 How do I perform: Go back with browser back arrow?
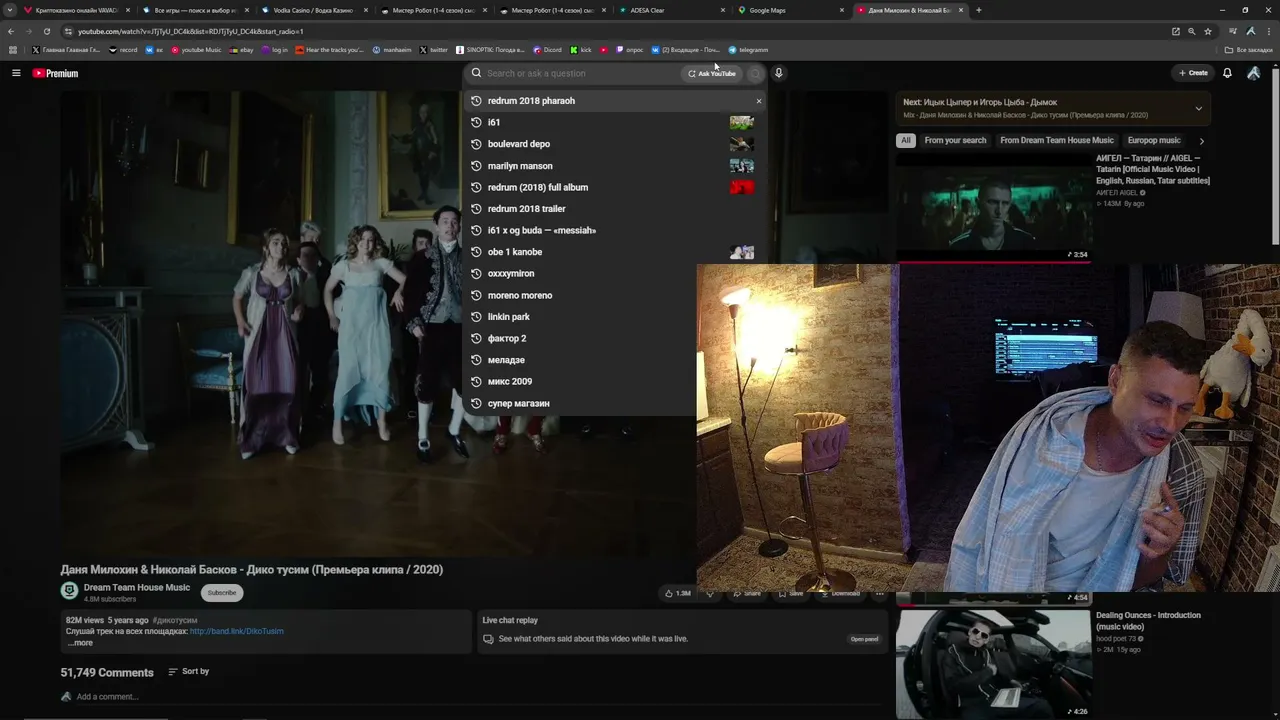[x=11, y=31]
